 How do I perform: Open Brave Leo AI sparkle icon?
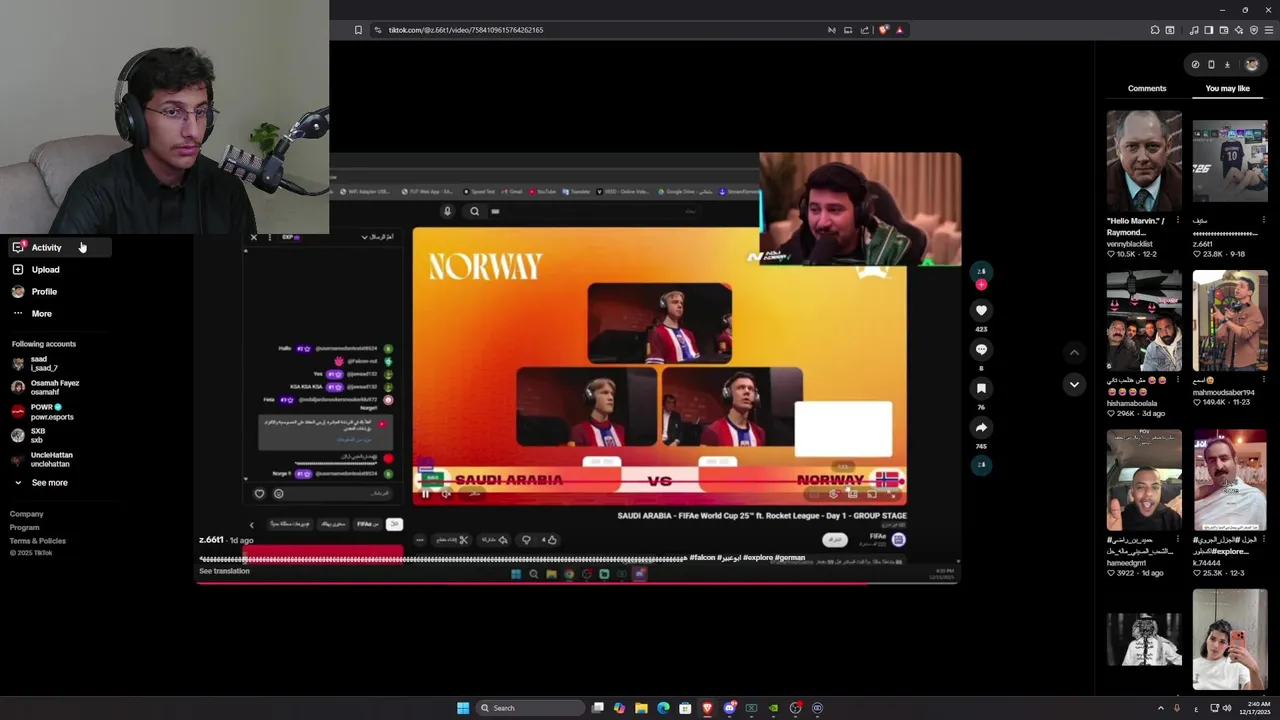[1239, 30]
